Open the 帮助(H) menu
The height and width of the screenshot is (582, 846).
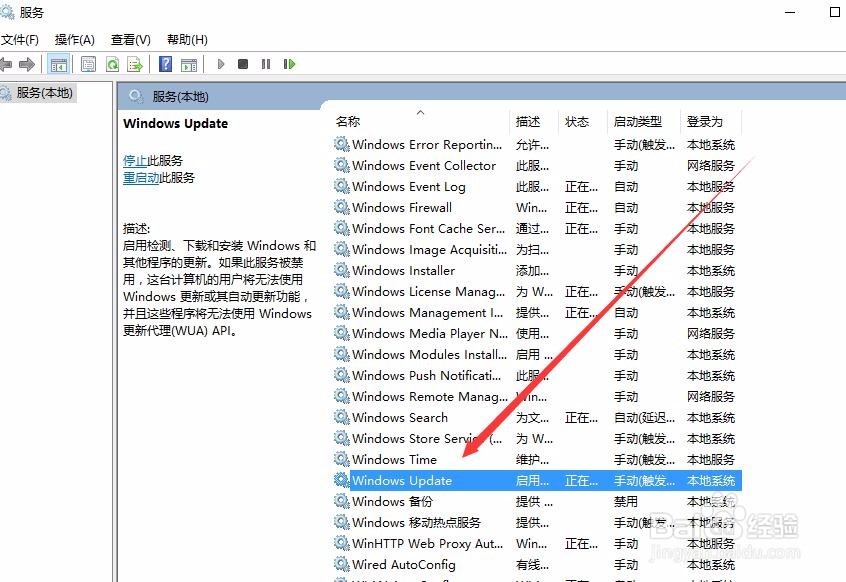coord(187,39)
